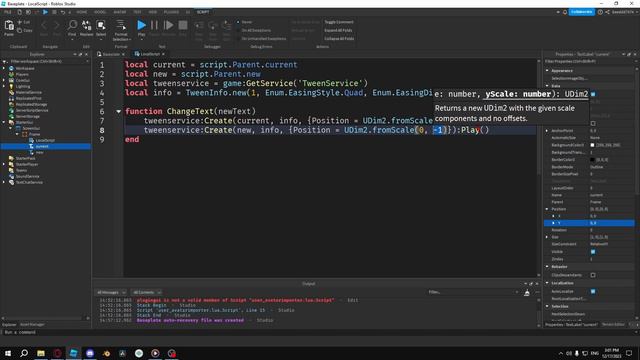Collapse the ChangeText function fold arrow
The image size is (640, 360).
pyautogui.click(x=118, y=111)
